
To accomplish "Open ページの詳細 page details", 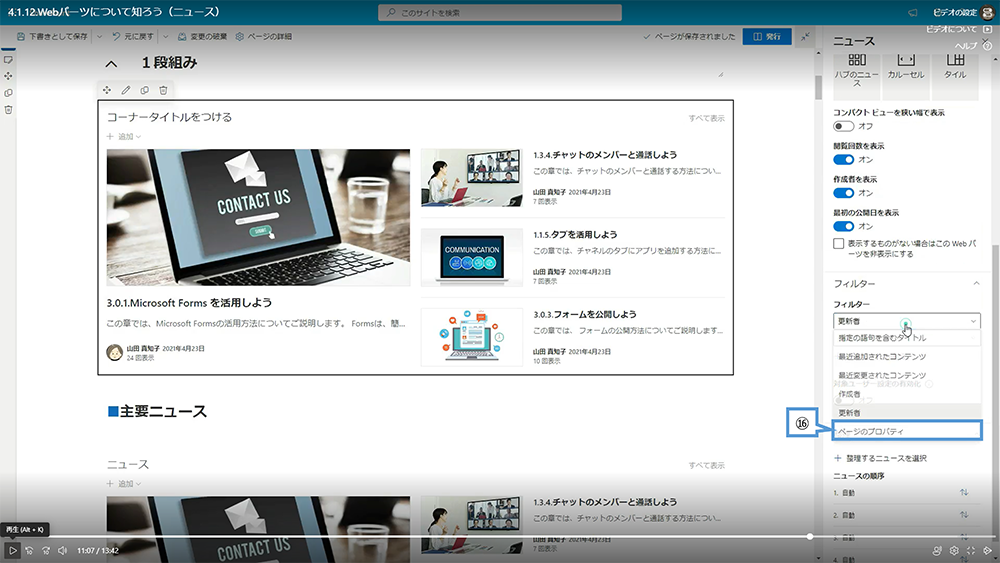I will (263, 36).
